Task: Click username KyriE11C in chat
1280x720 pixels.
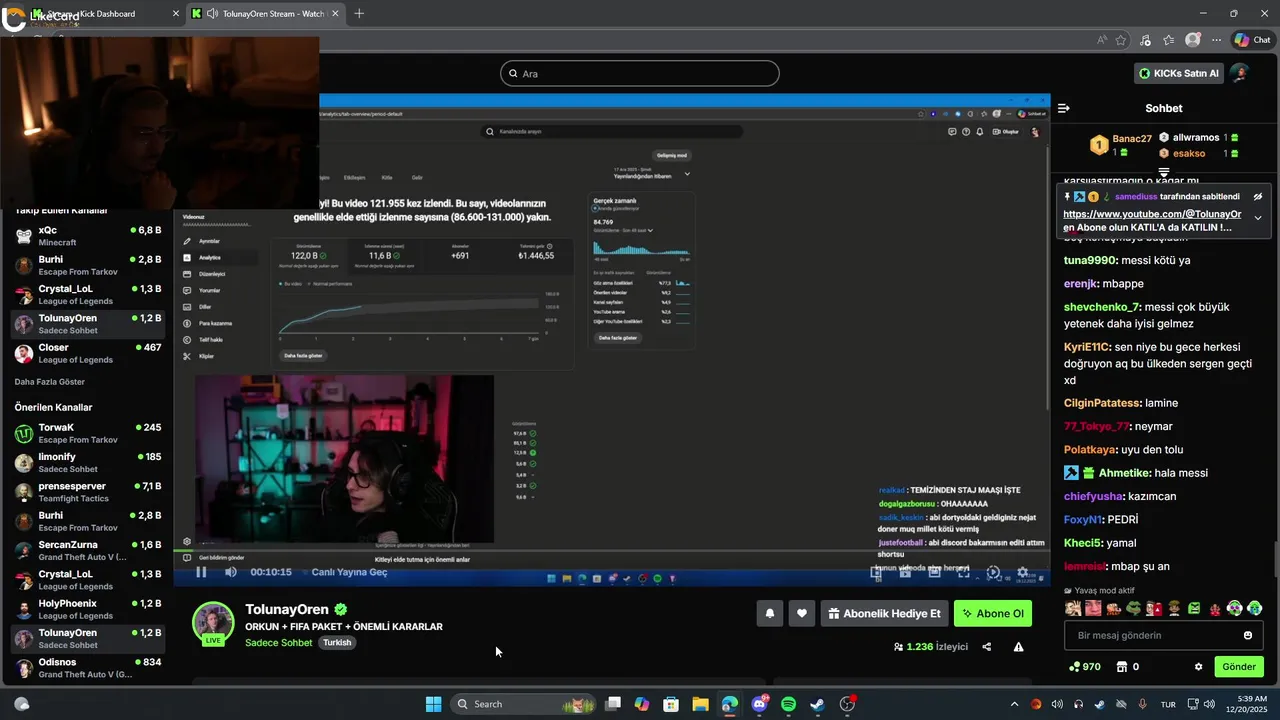Action: (x=1087, y=346)
